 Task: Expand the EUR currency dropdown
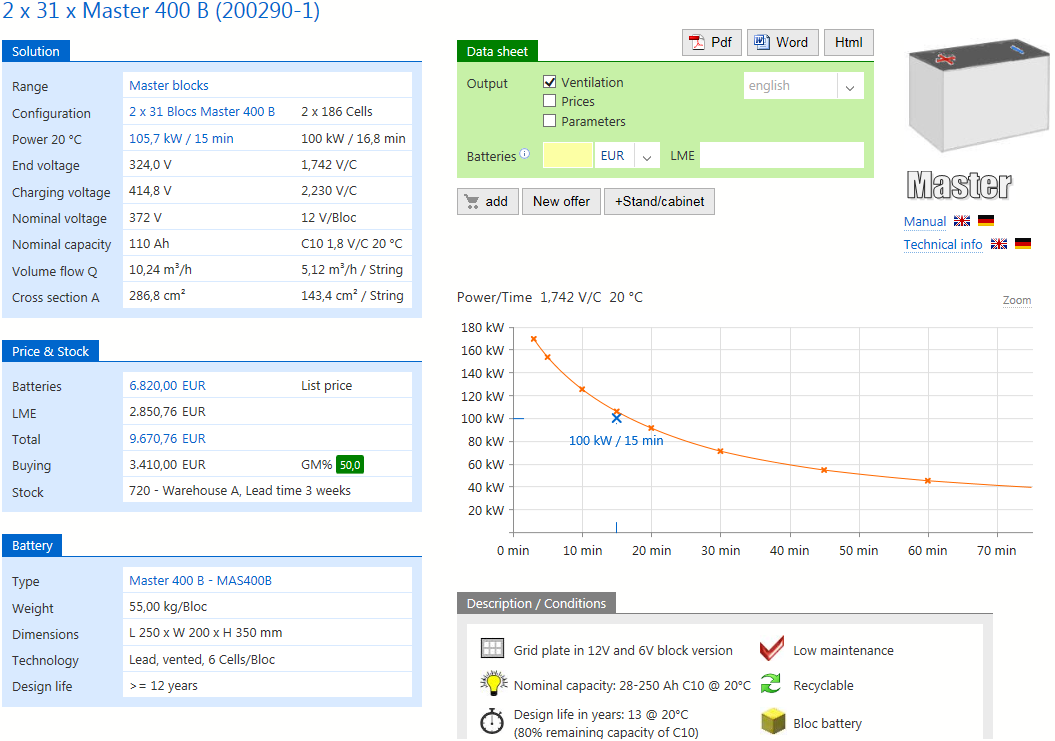point(648,156)
